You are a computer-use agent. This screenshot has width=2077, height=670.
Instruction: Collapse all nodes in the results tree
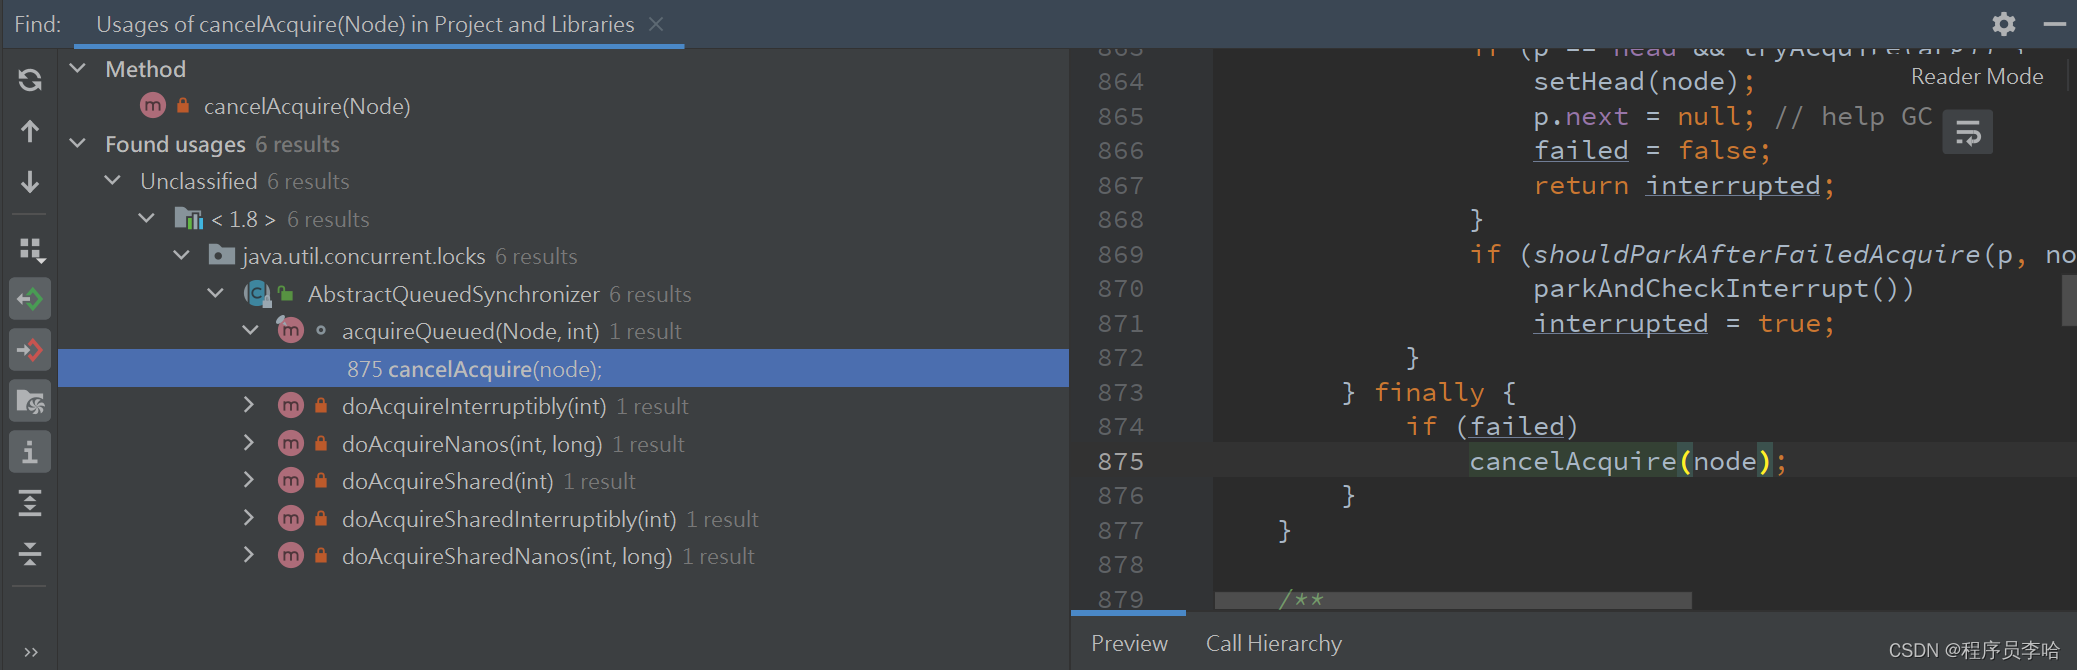pyautogui.click(x=30, y=553)
